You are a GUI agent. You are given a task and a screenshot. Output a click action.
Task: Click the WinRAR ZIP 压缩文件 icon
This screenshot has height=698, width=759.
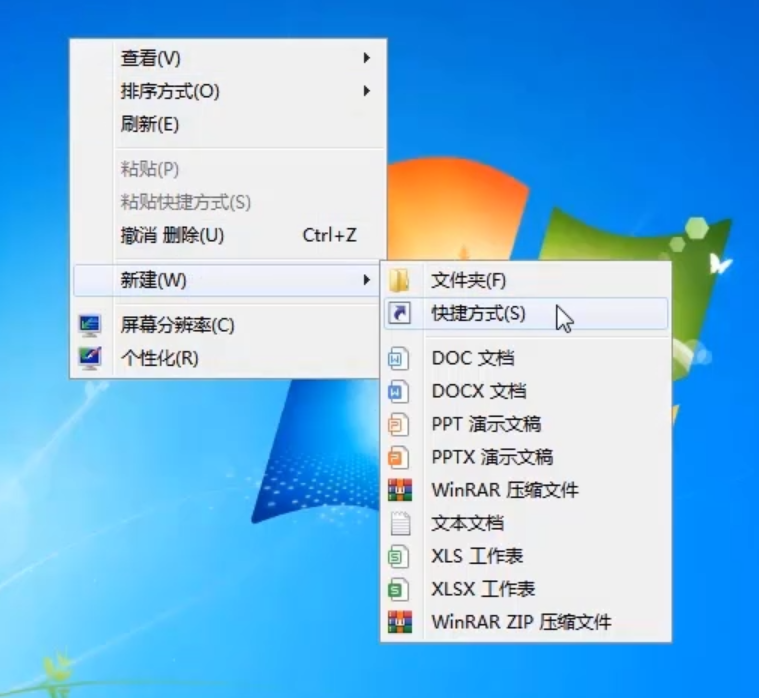399,622
